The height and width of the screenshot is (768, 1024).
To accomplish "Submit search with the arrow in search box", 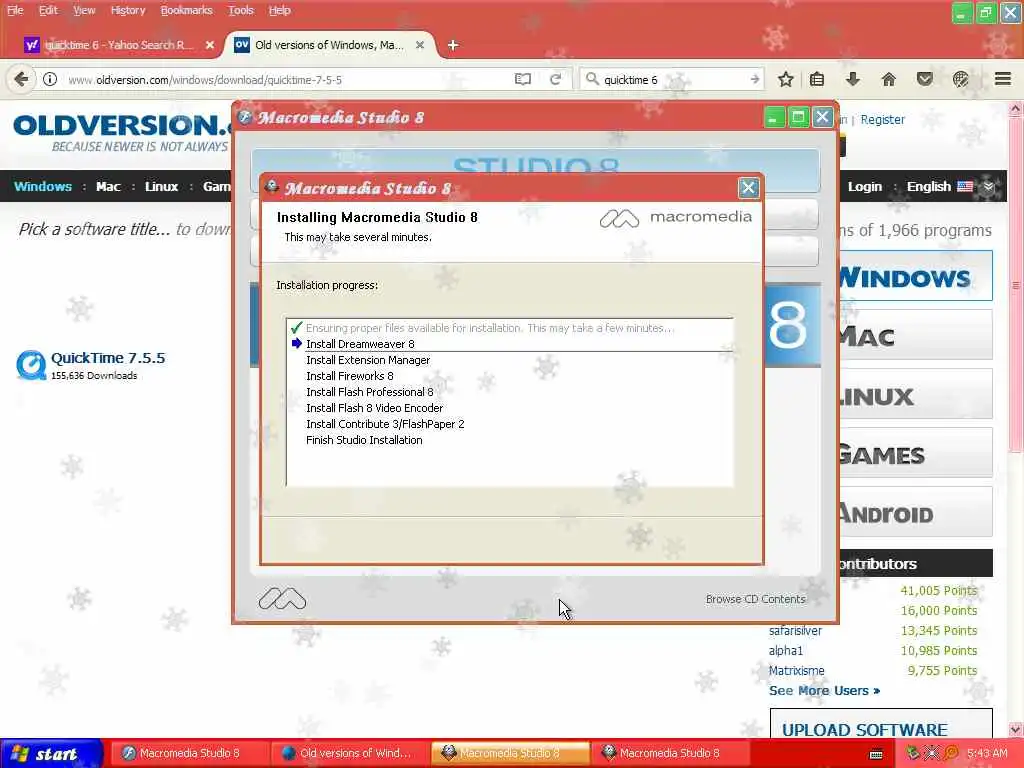I will (x=755, y=79).
